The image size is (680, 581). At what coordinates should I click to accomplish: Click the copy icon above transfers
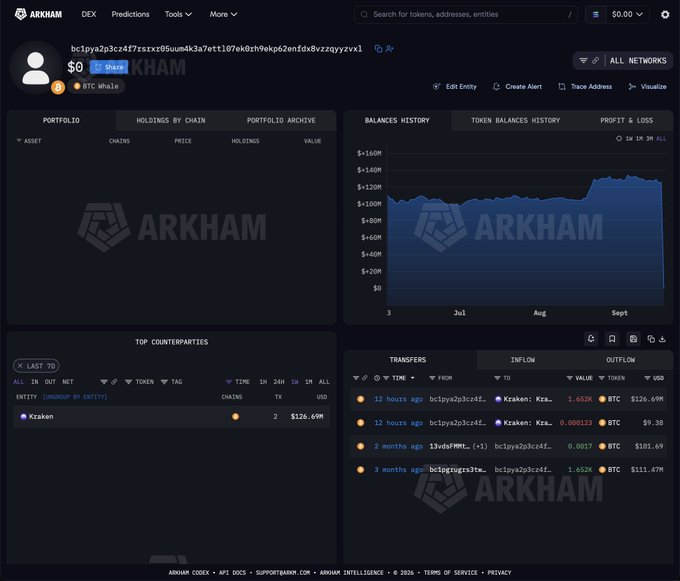(x=651, y=339)
